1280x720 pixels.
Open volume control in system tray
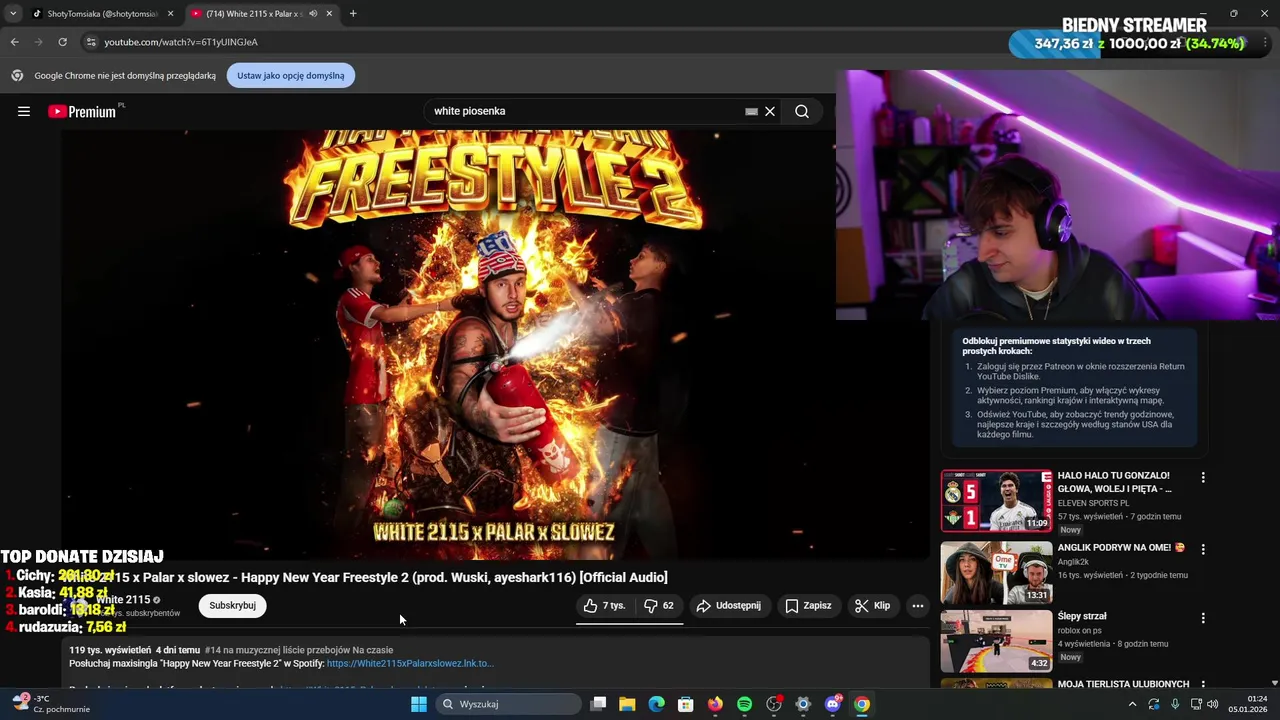pos(1213,704)
